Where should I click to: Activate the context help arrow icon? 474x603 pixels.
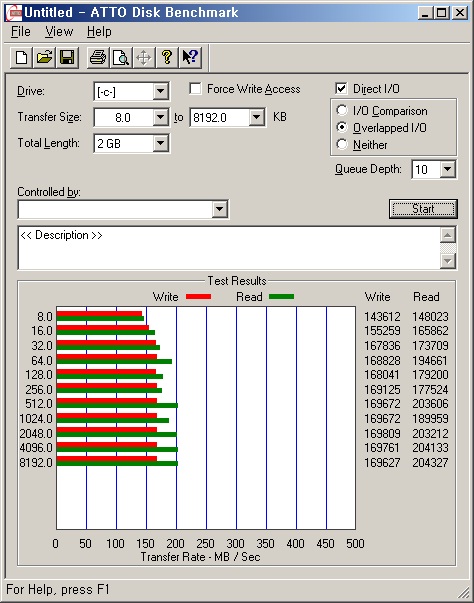[190, 58]
